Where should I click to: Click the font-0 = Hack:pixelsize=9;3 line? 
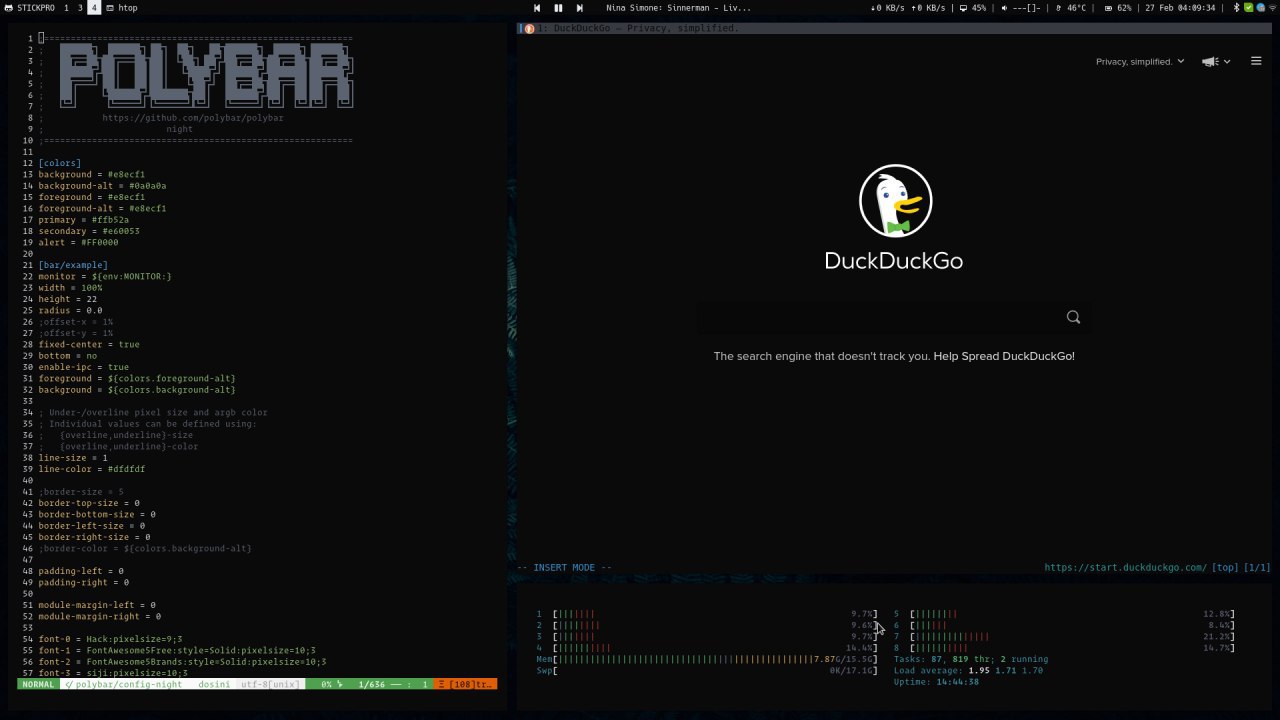(110, 639)
